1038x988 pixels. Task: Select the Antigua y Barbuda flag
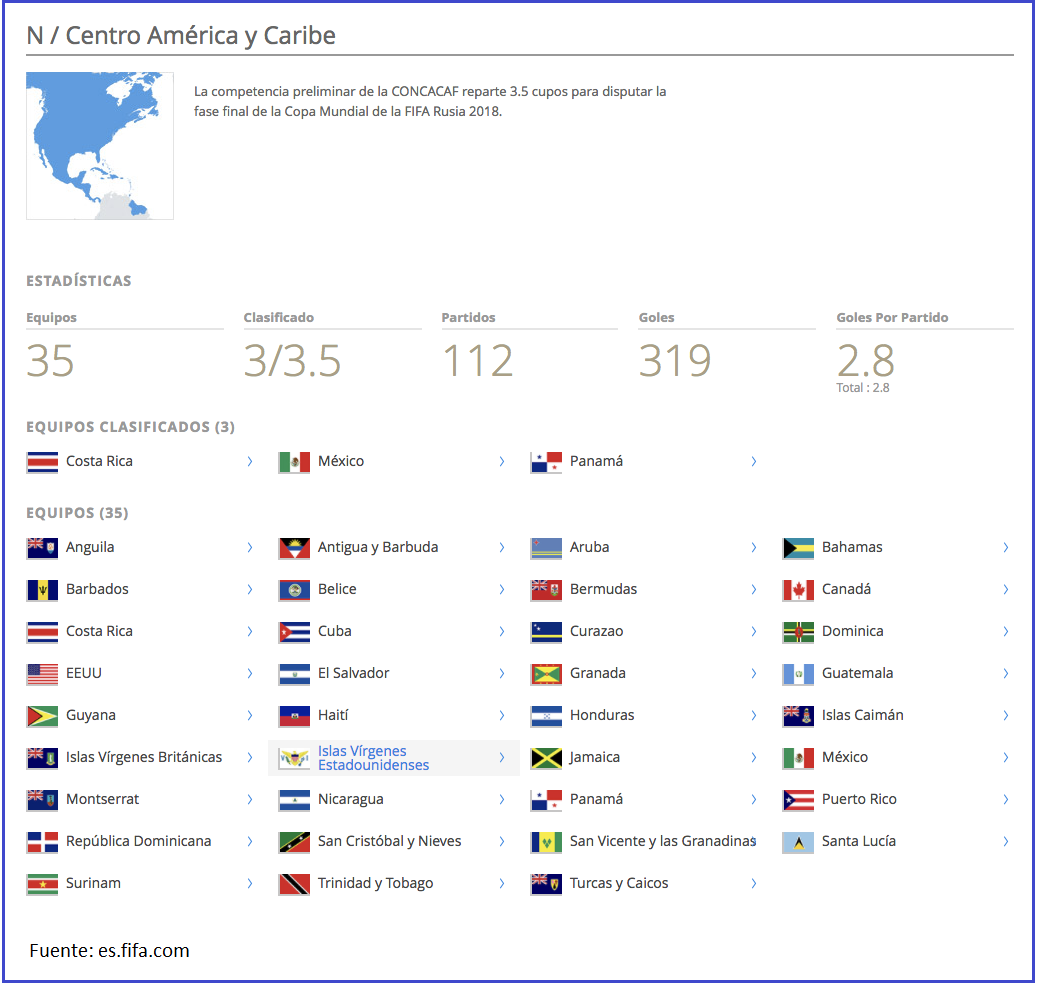tap(295, 548)
